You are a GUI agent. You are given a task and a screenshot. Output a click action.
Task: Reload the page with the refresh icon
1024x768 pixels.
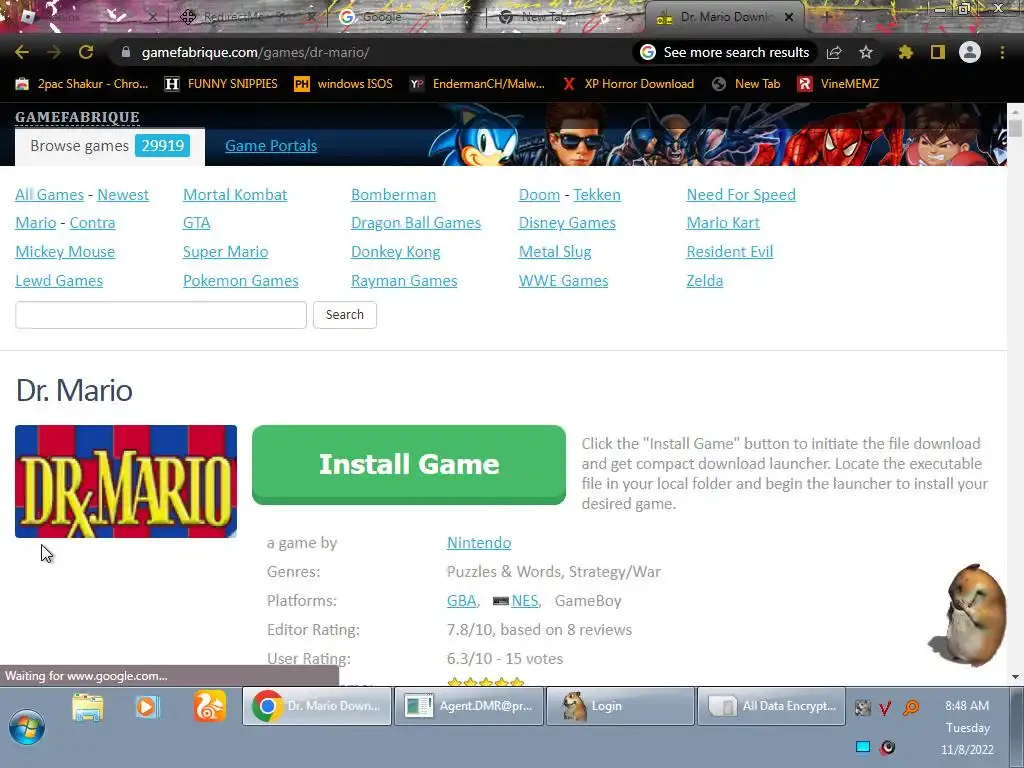tap(86, 52)
